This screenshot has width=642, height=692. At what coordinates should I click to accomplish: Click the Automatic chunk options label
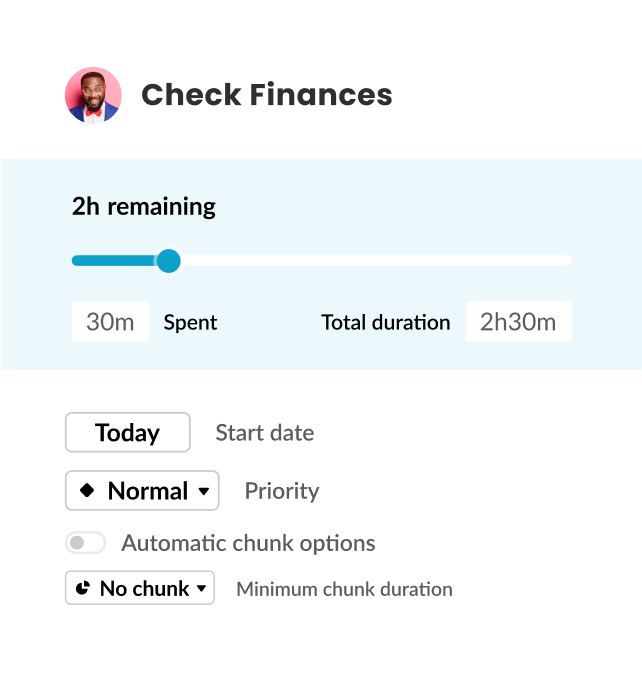pyautogui.click(x=248, y=543)
